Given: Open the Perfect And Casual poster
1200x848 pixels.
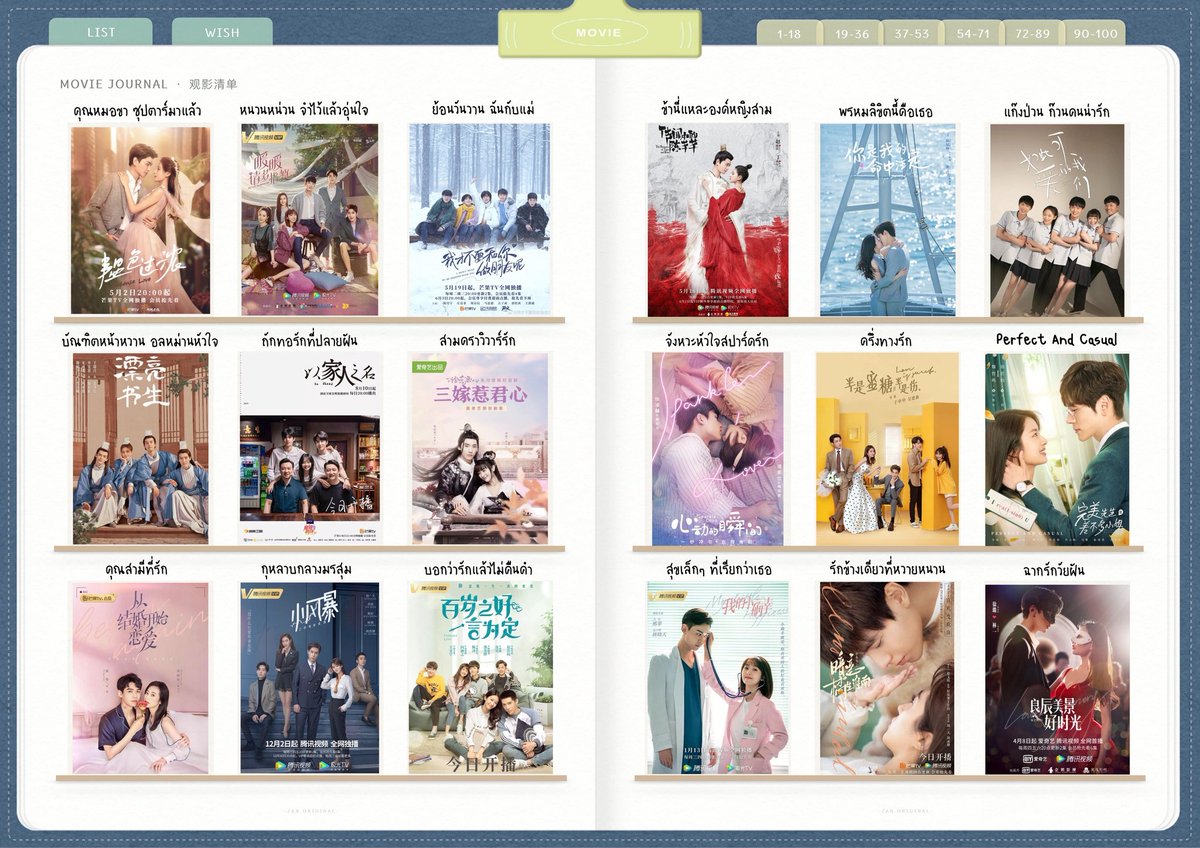Looking at the screenshot, I should pos(1057,449).
